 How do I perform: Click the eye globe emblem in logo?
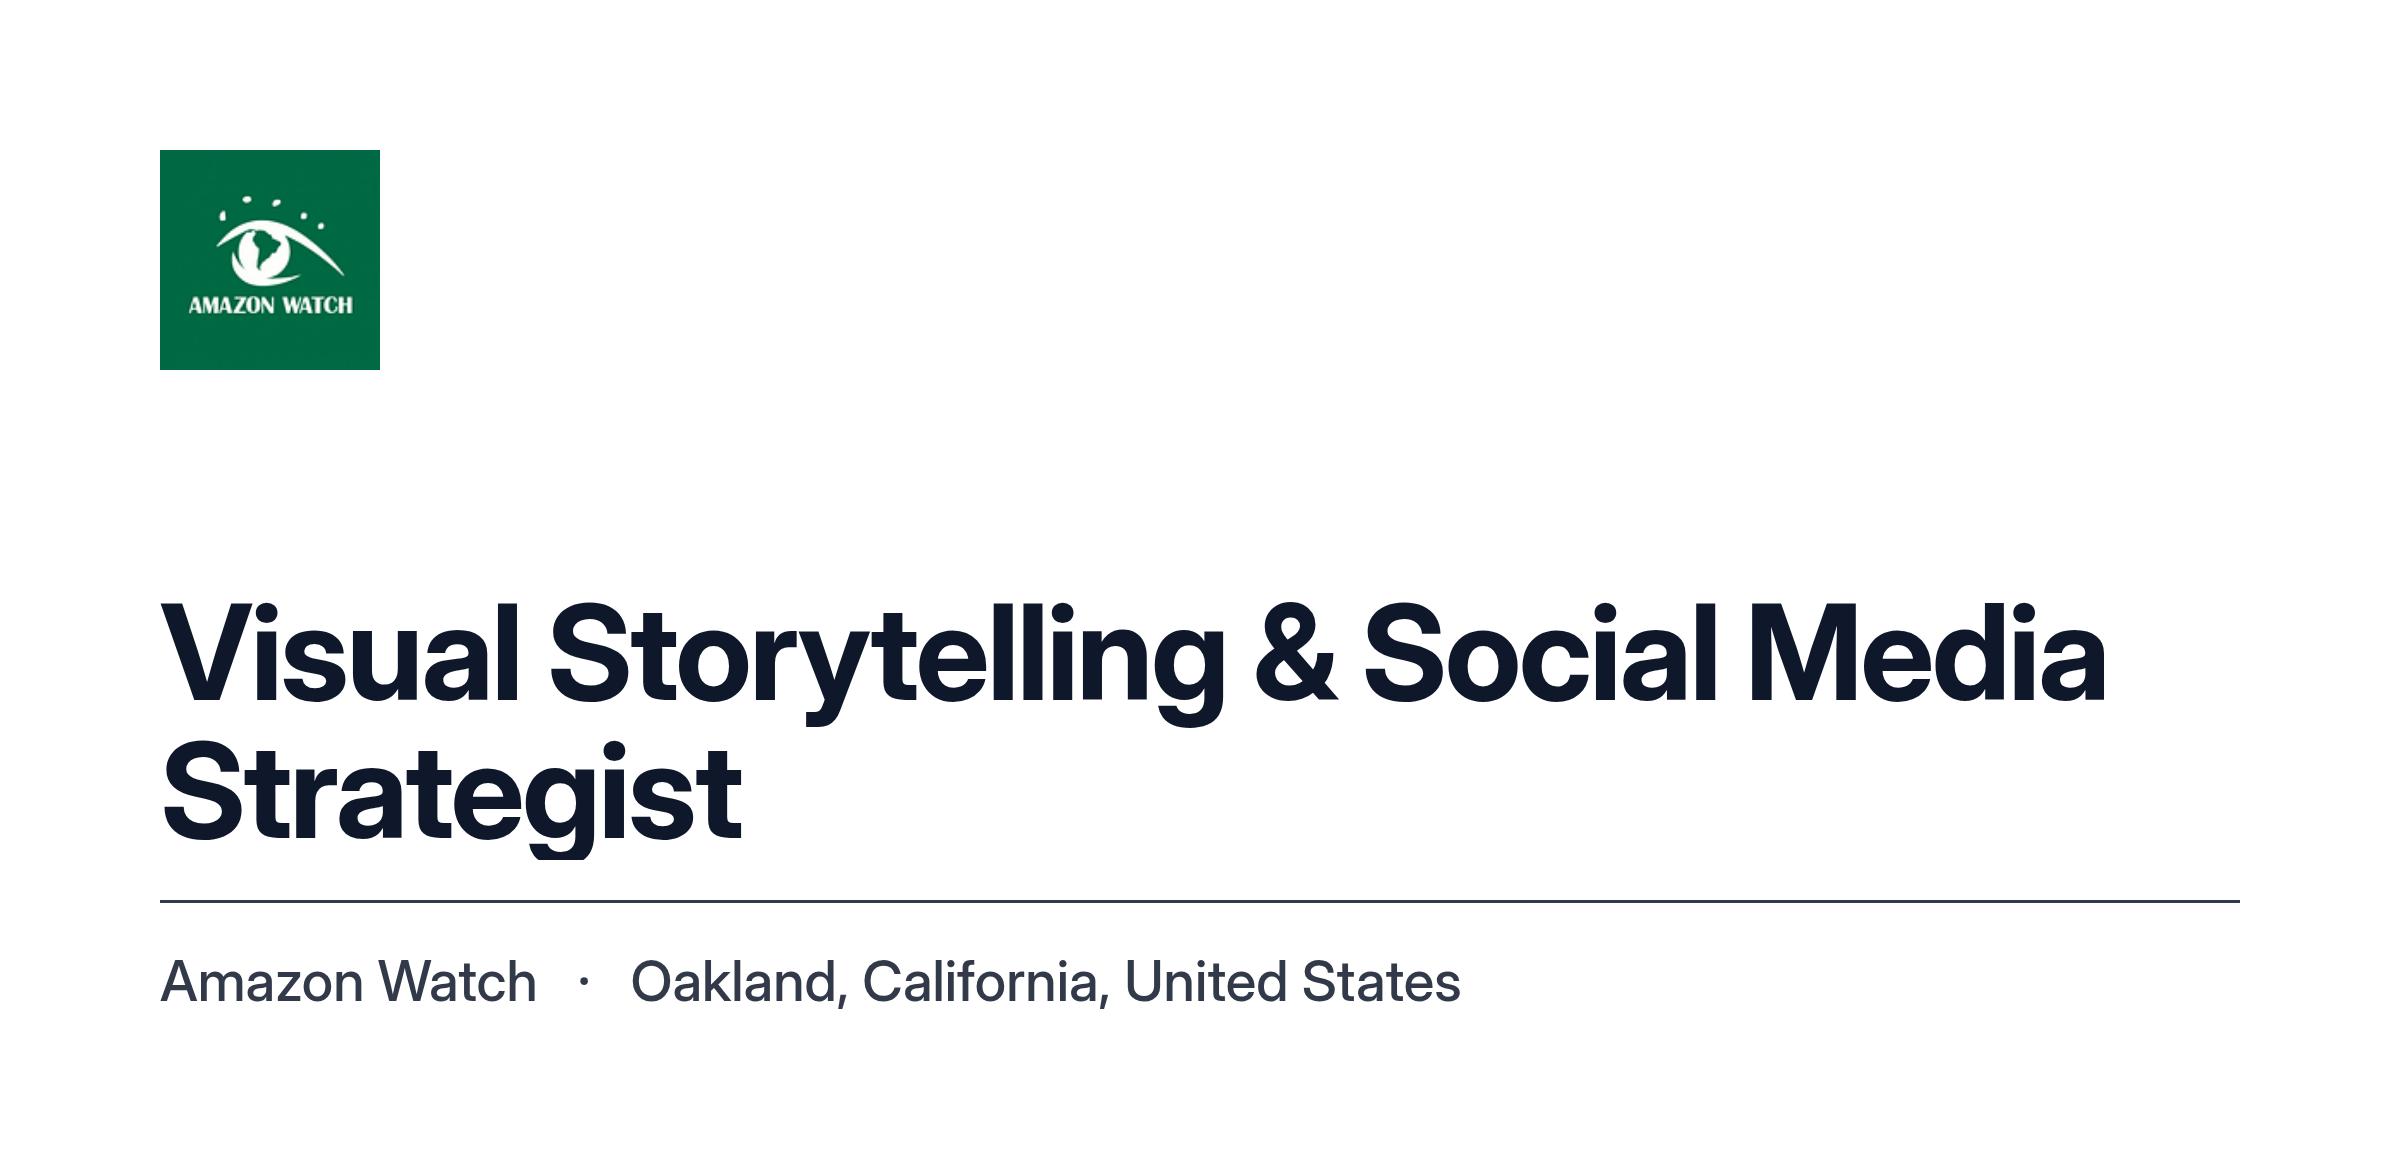278,254
